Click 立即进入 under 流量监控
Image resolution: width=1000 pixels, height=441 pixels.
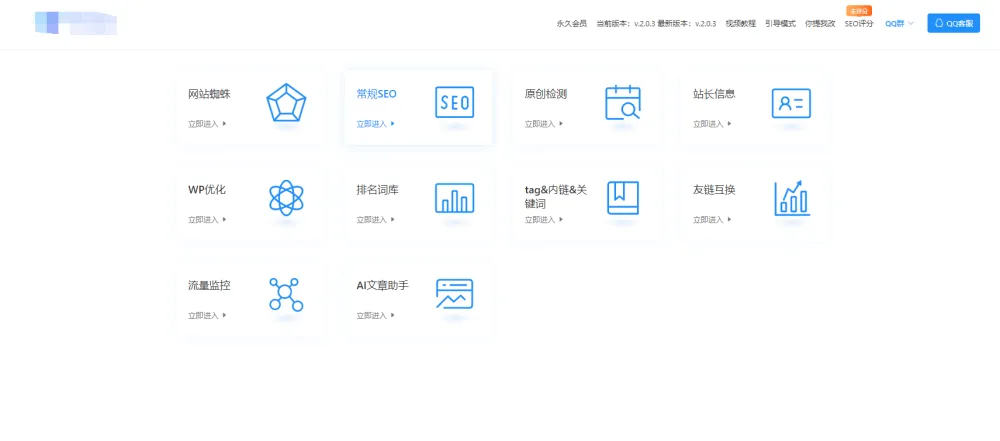207,315
